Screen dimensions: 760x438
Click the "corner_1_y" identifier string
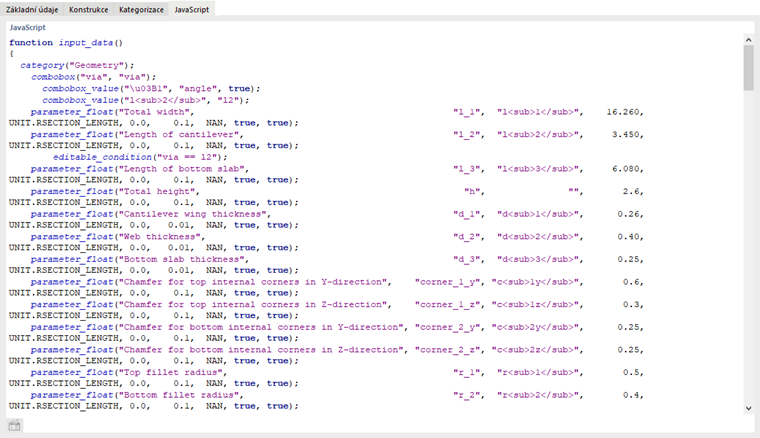click(447, 282)
